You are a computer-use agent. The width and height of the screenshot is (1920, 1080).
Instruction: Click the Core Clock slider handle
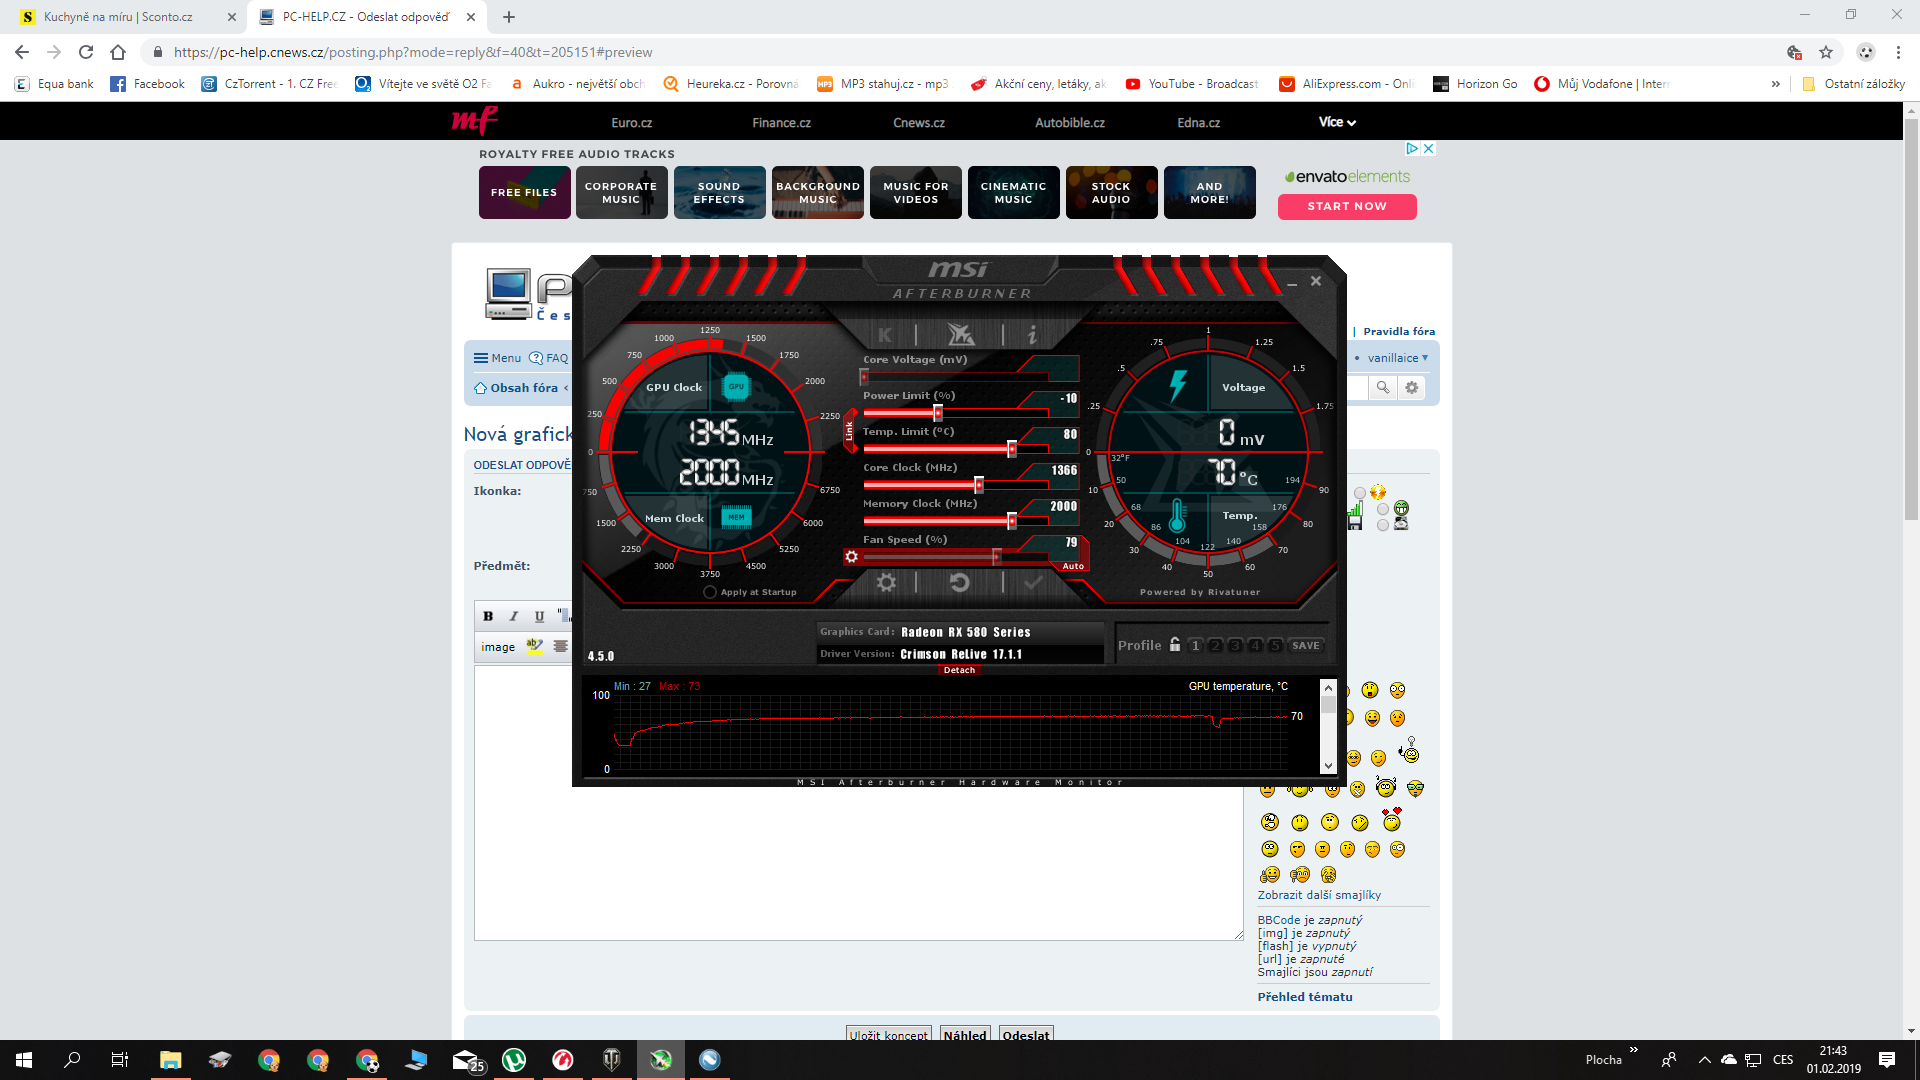tap(979, 485)
